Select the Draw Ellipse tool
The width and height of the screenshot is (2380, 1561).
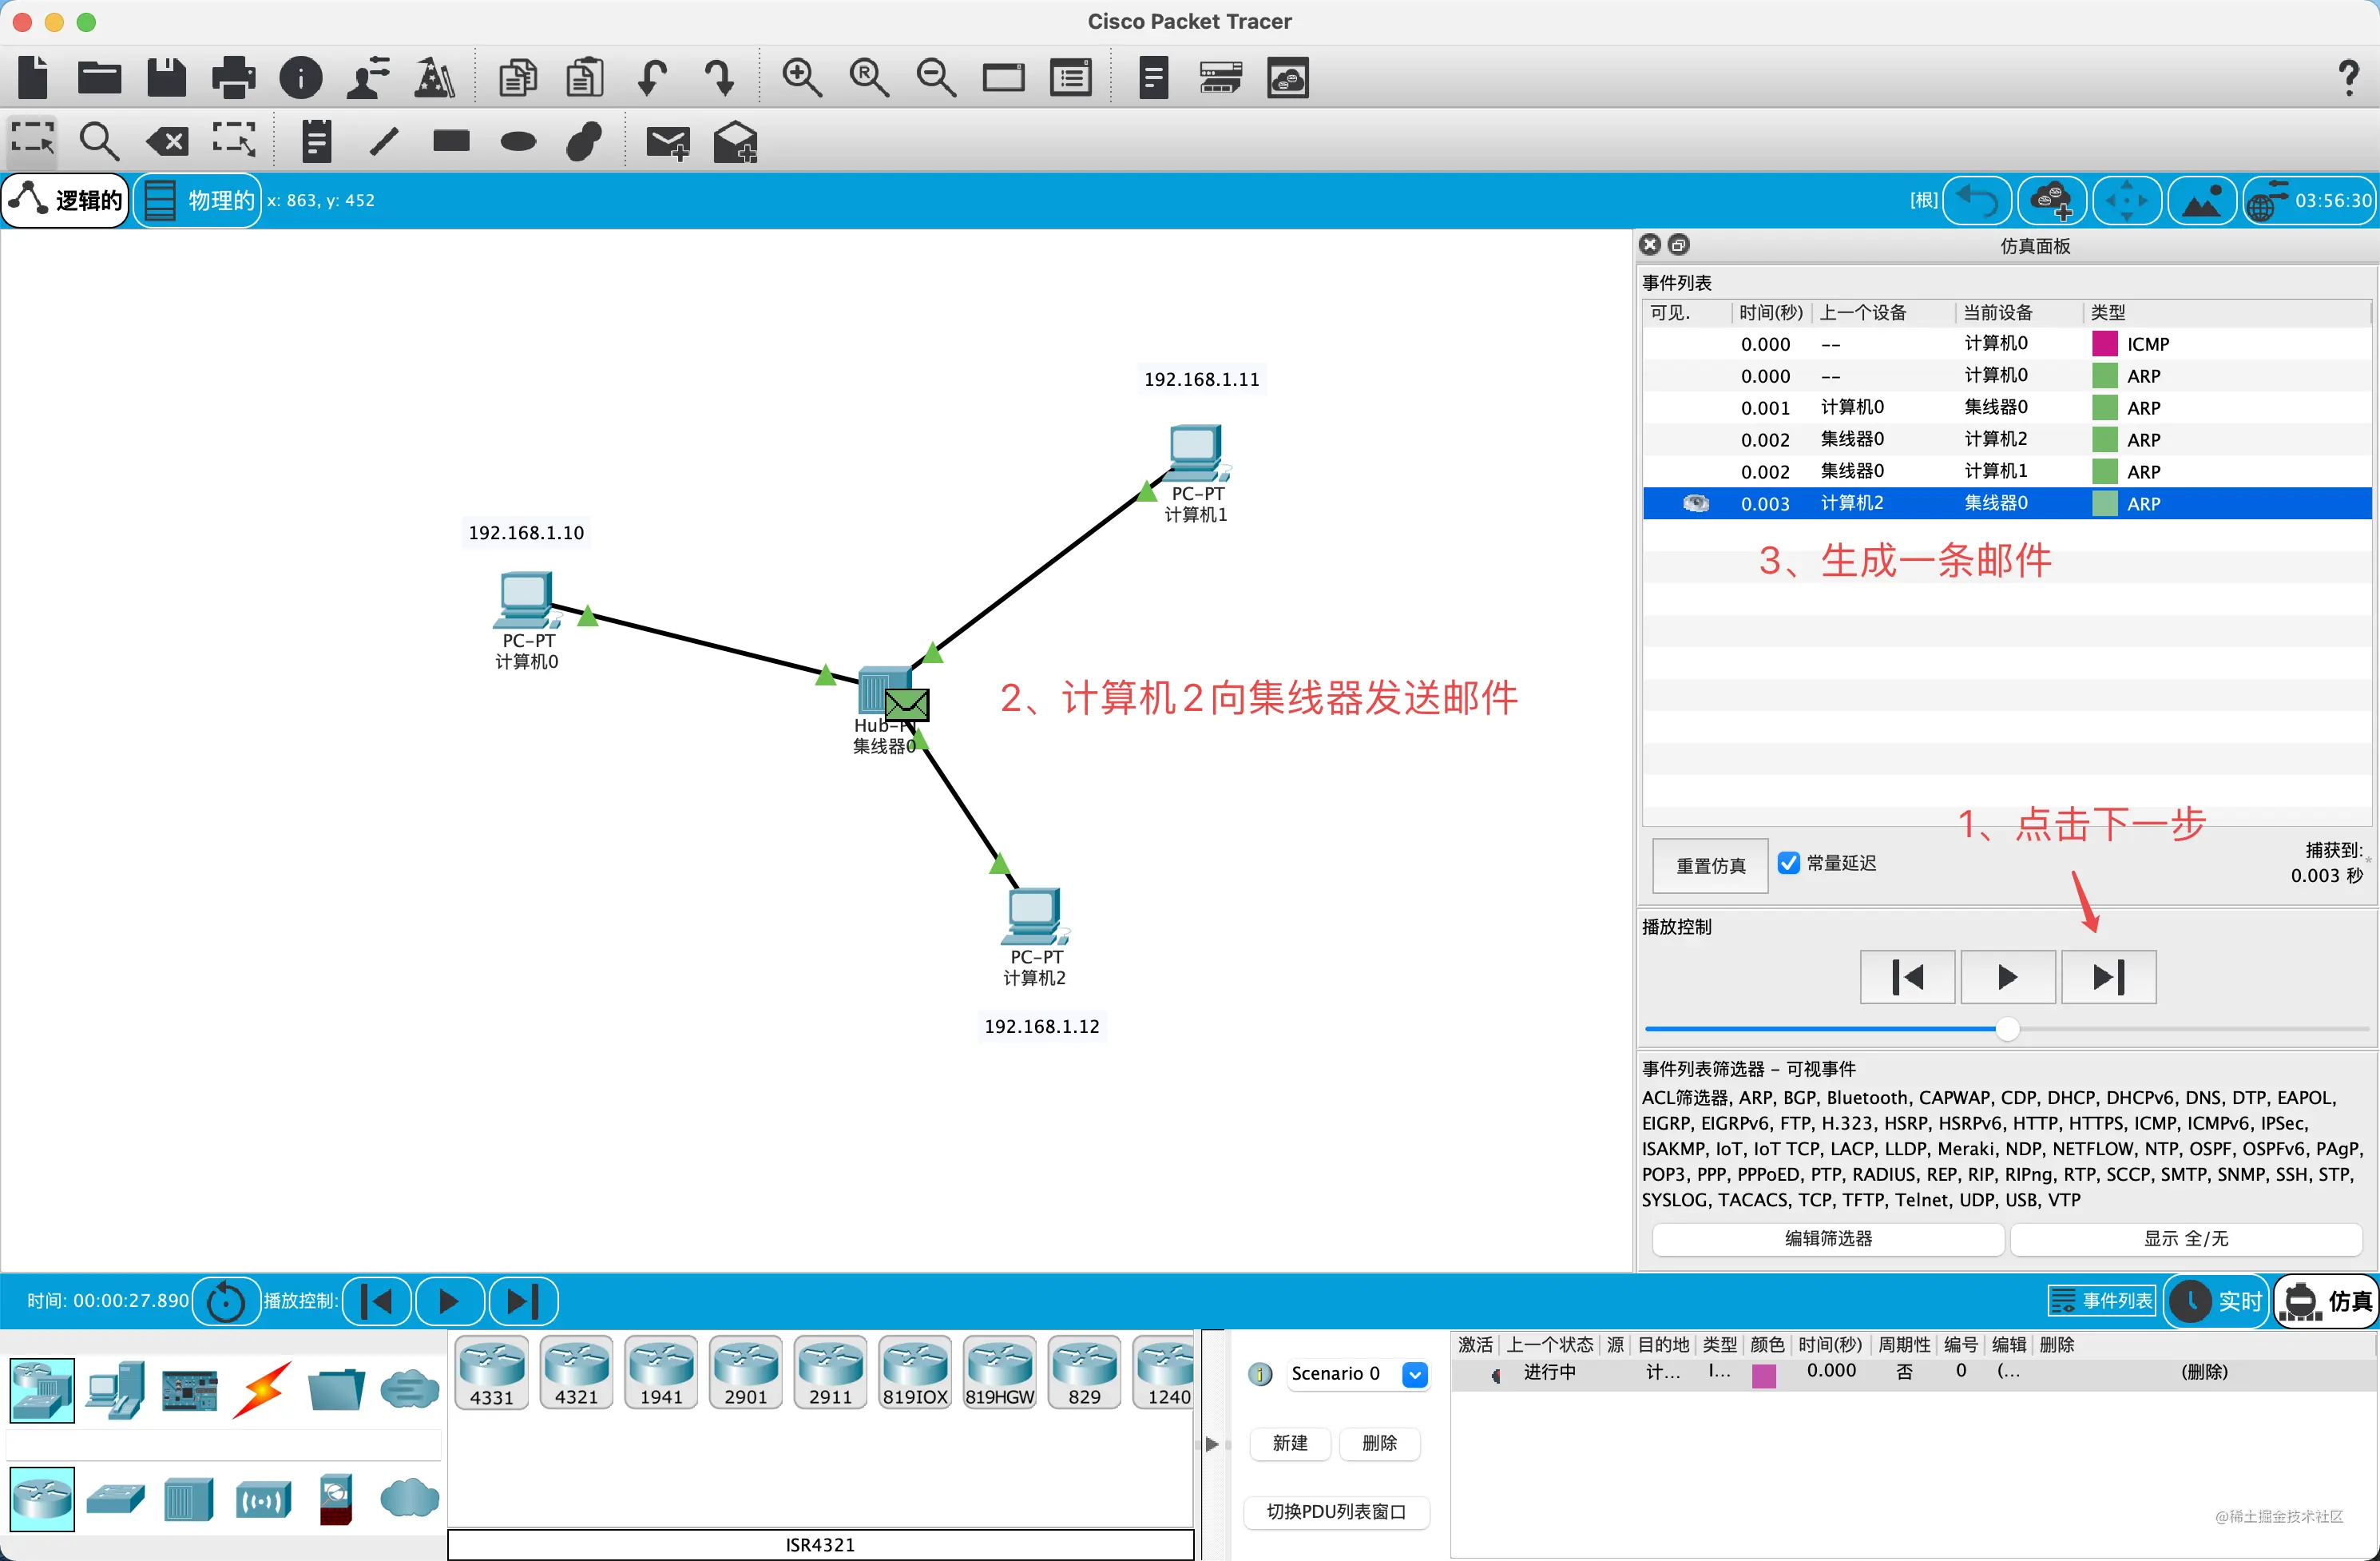coord(518,141)
